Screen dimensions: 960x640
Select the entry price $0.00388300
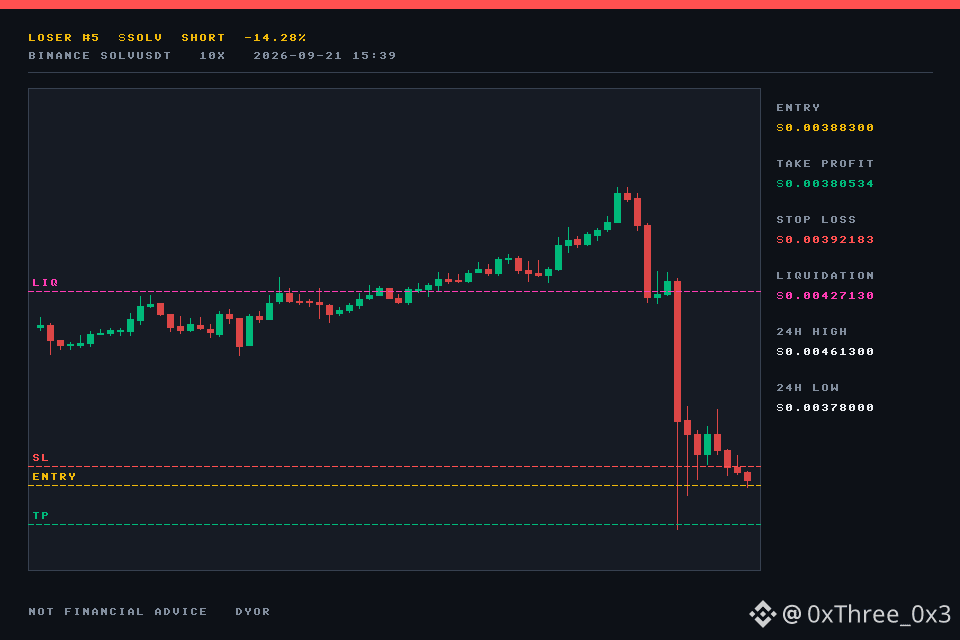825,127
